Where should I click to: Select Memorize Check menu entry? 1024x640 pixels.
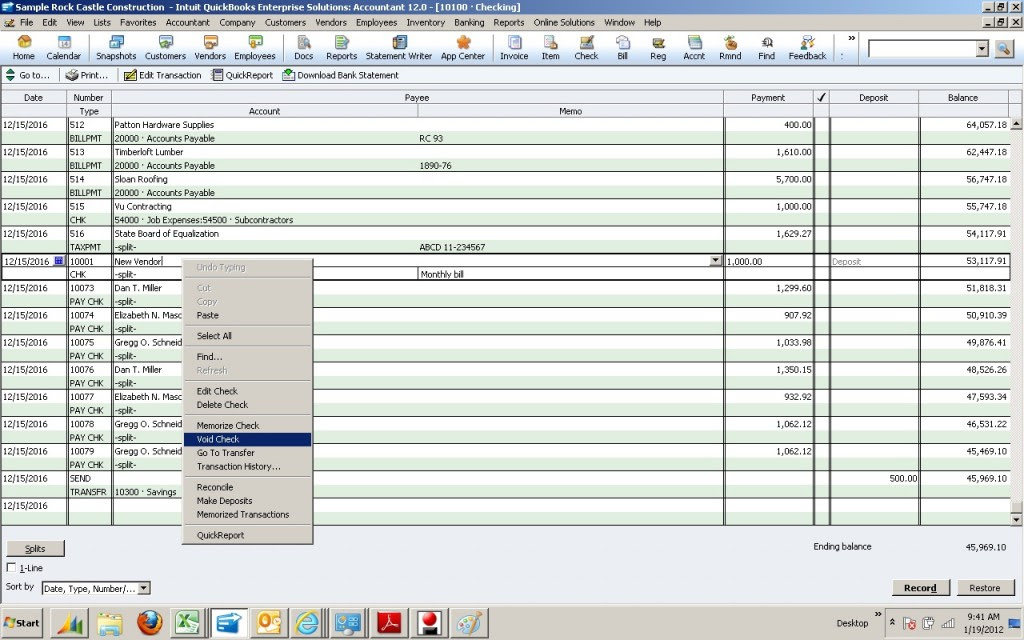pos(247,425)
